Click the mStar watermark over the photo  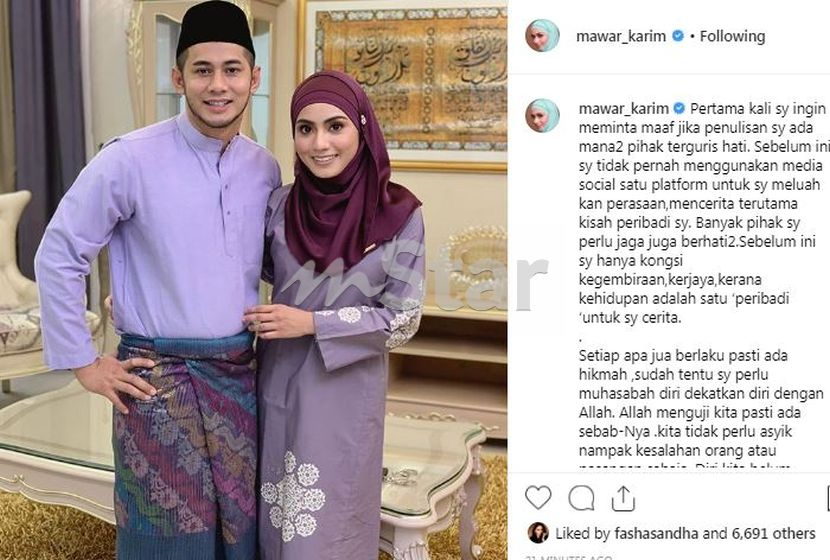pos(413,278)
